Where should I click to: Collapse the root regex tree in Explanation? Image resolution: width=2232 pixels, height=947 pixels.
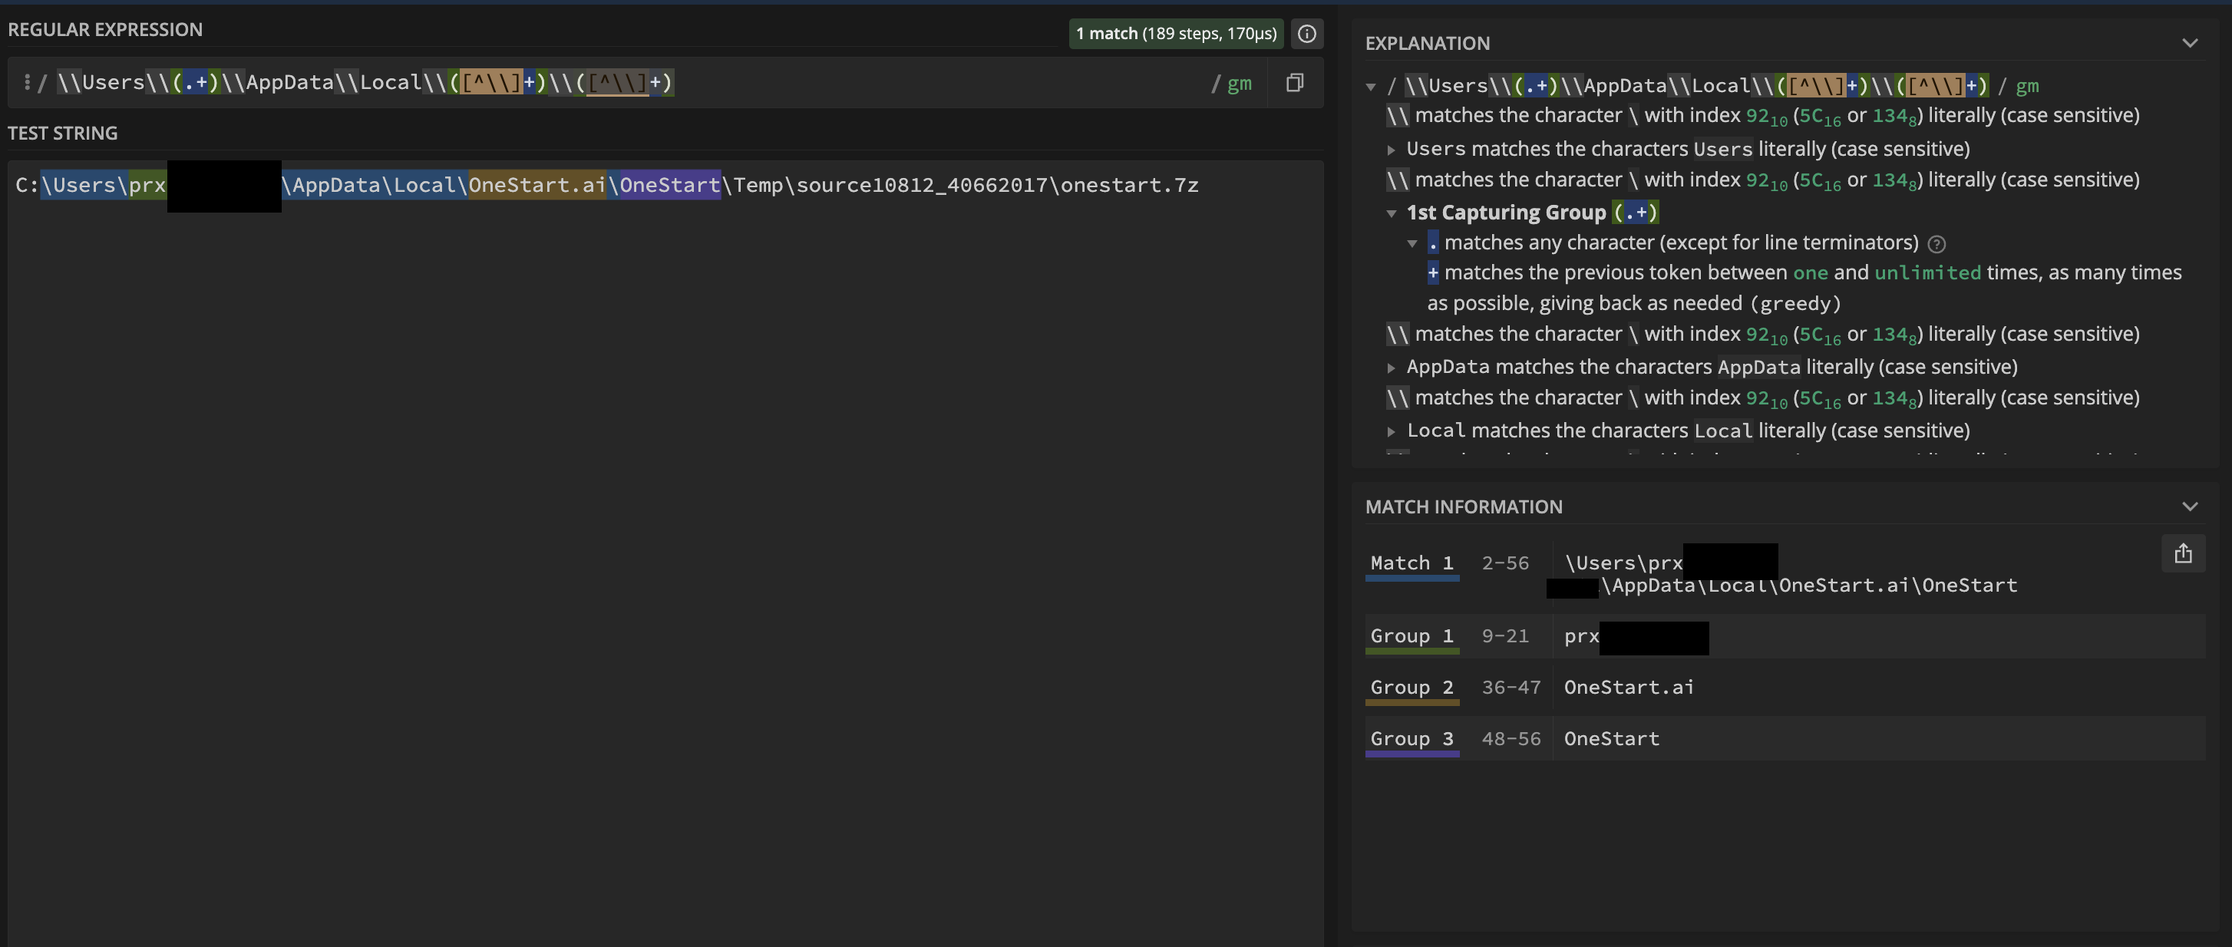click(1371, 87)
